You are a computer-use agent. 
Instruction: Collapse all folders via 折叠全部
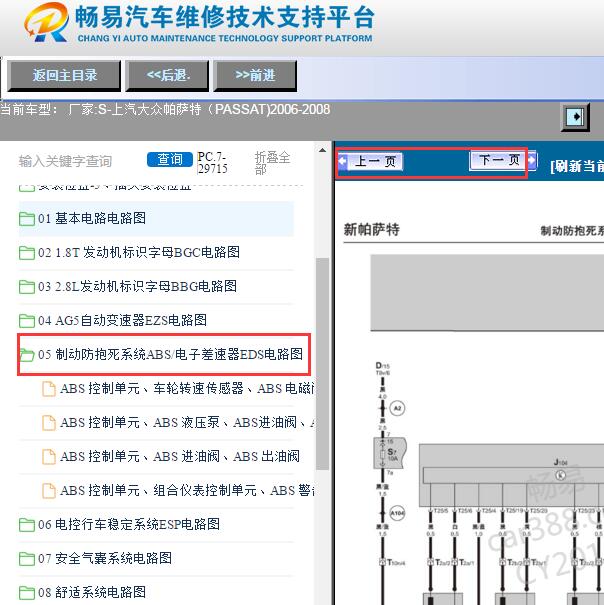coord(272,163)
